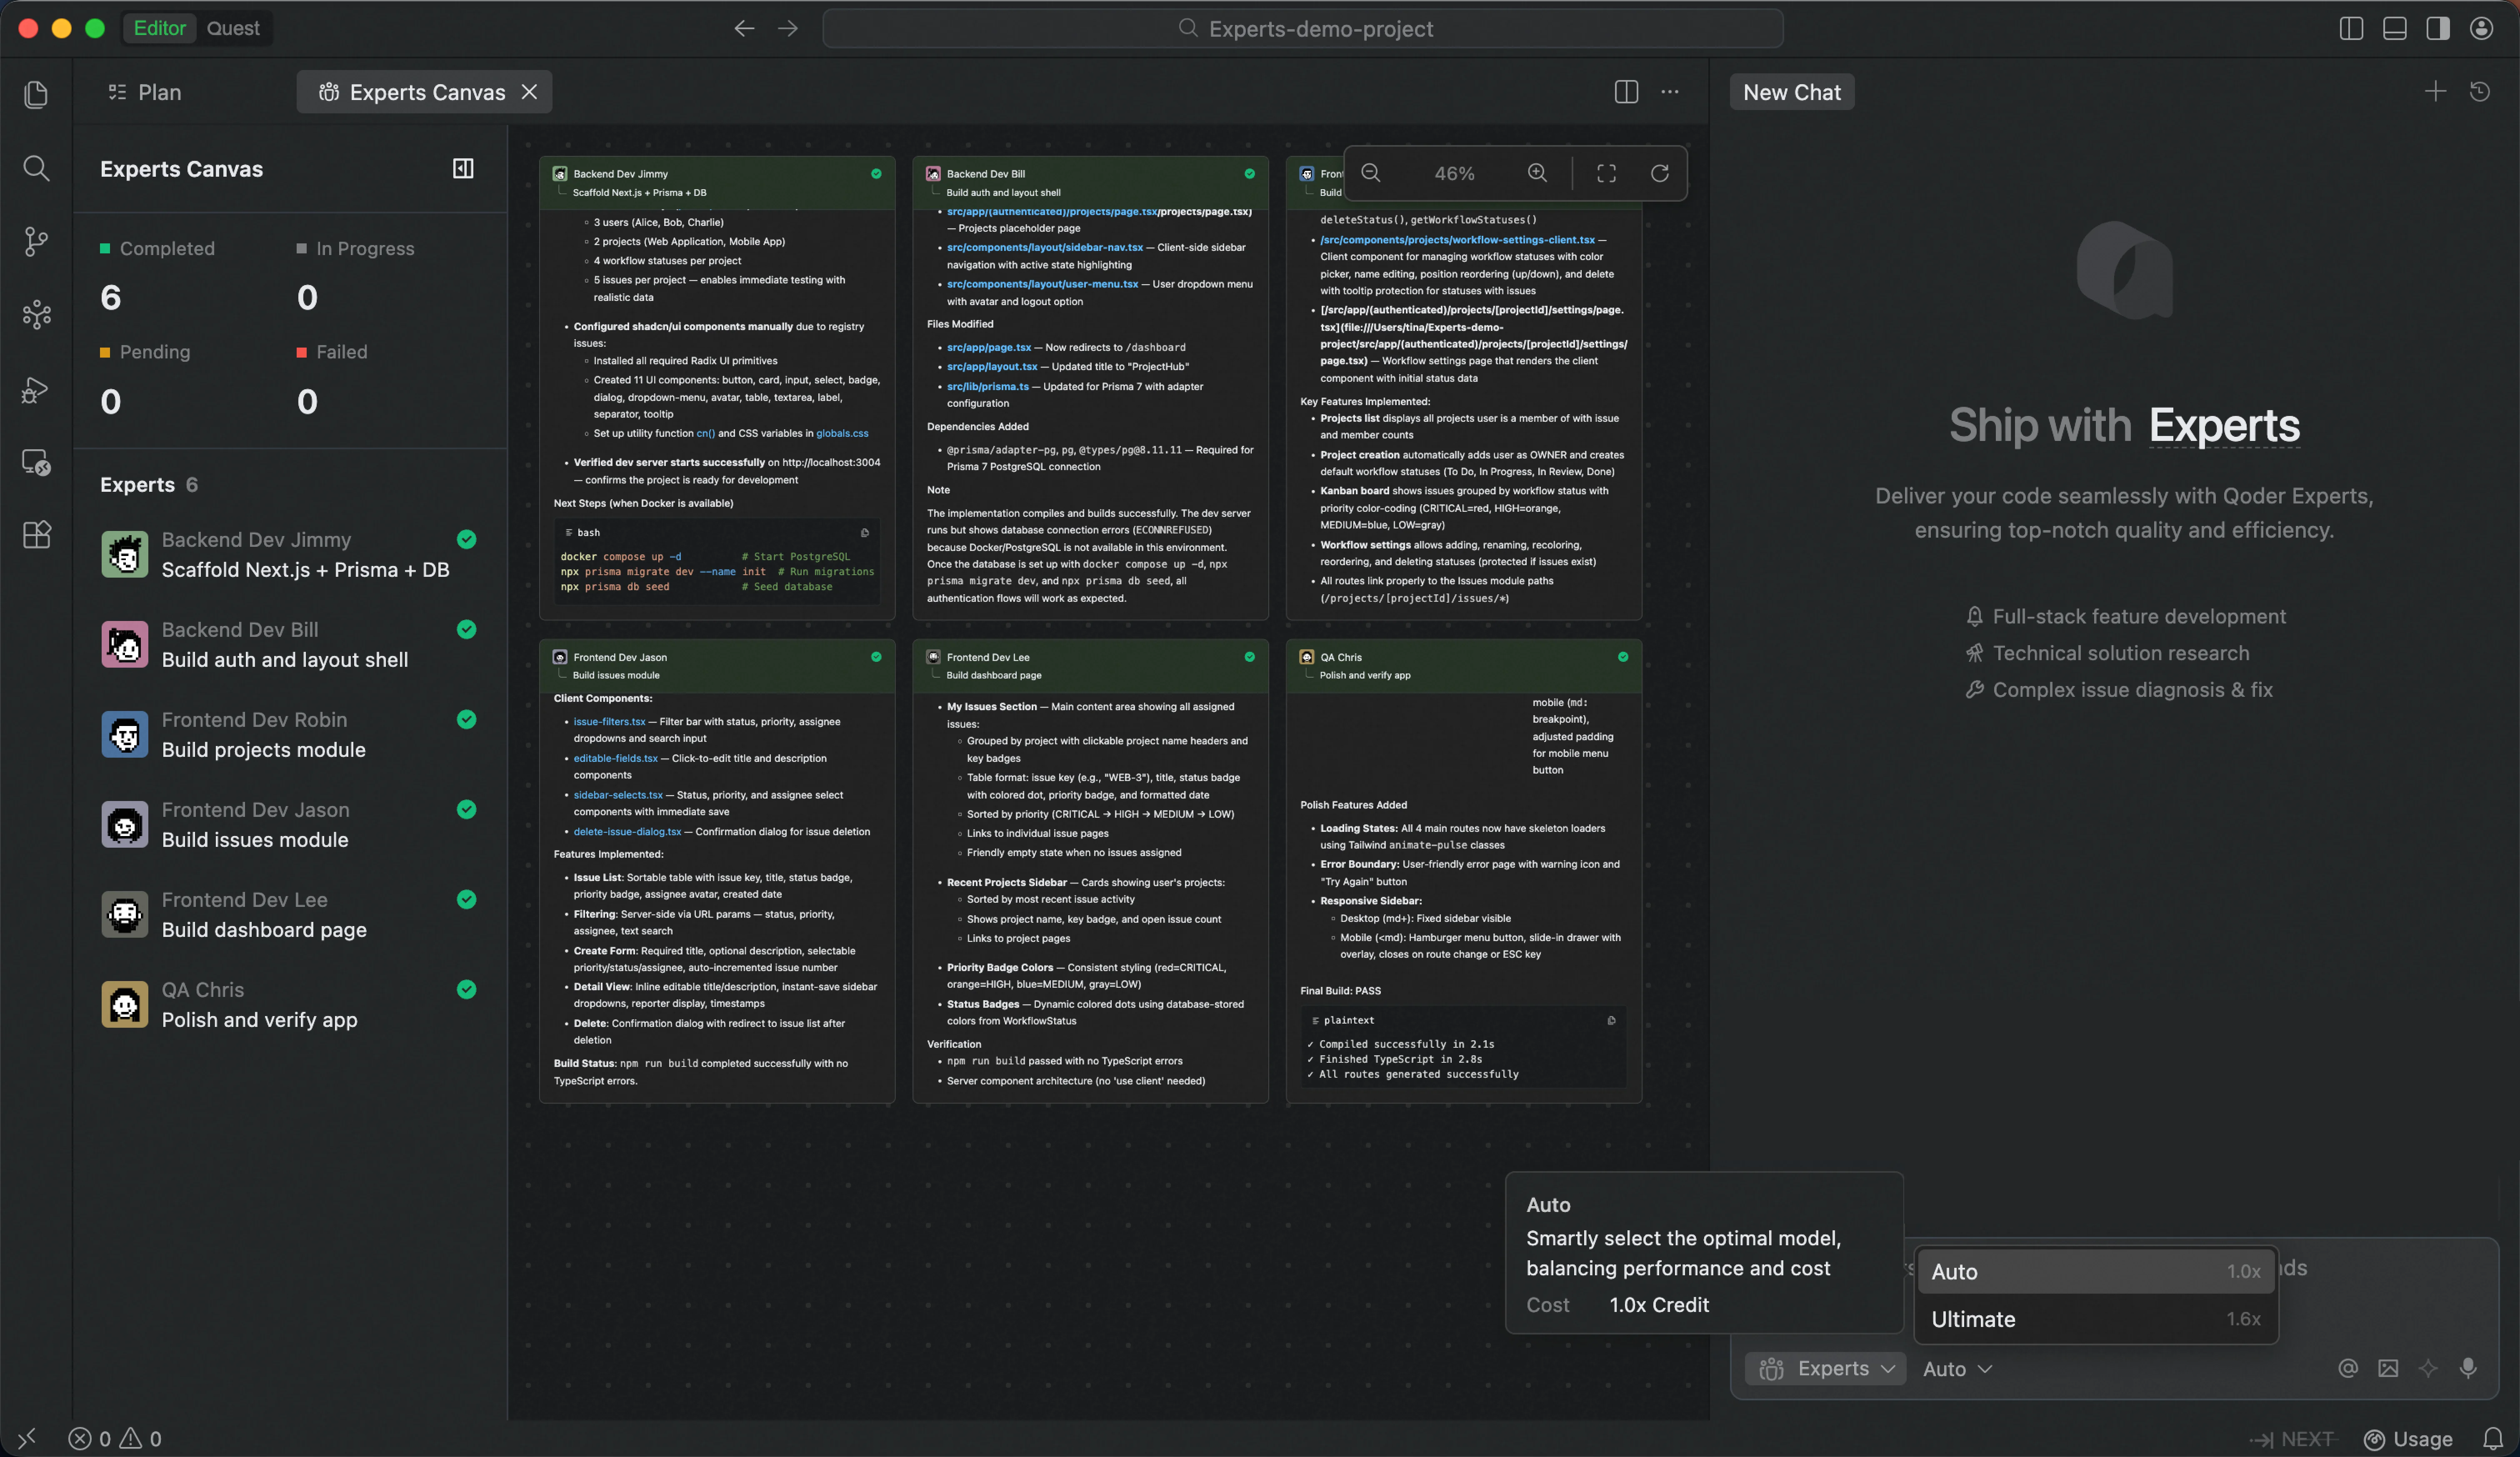Zoom in the canvas with magnifier plus

pos(1537,173)
